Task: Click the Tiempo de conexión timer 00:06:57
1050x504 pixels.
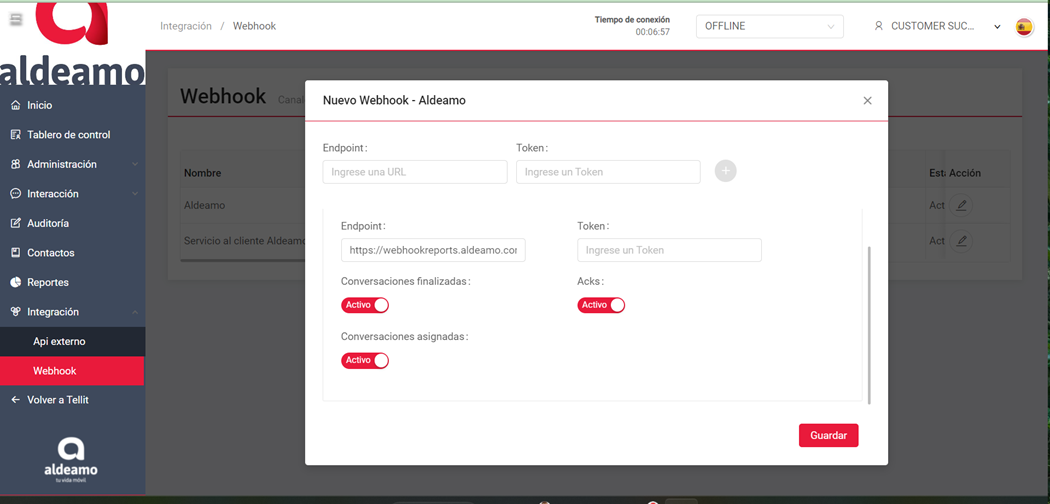Action: click(x=652, y=31)
